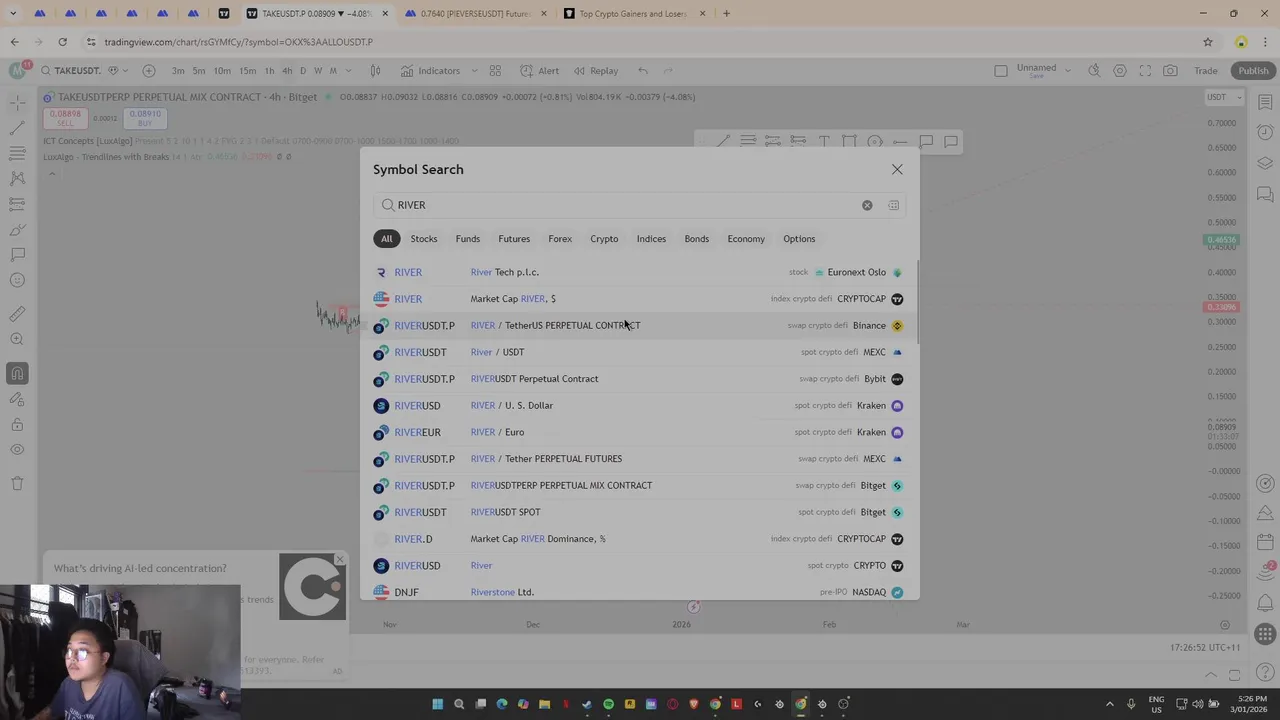Open TAKEUSDT symbol search in toolbar
This screenshot has height=720, width=1280.
point(70,71)
